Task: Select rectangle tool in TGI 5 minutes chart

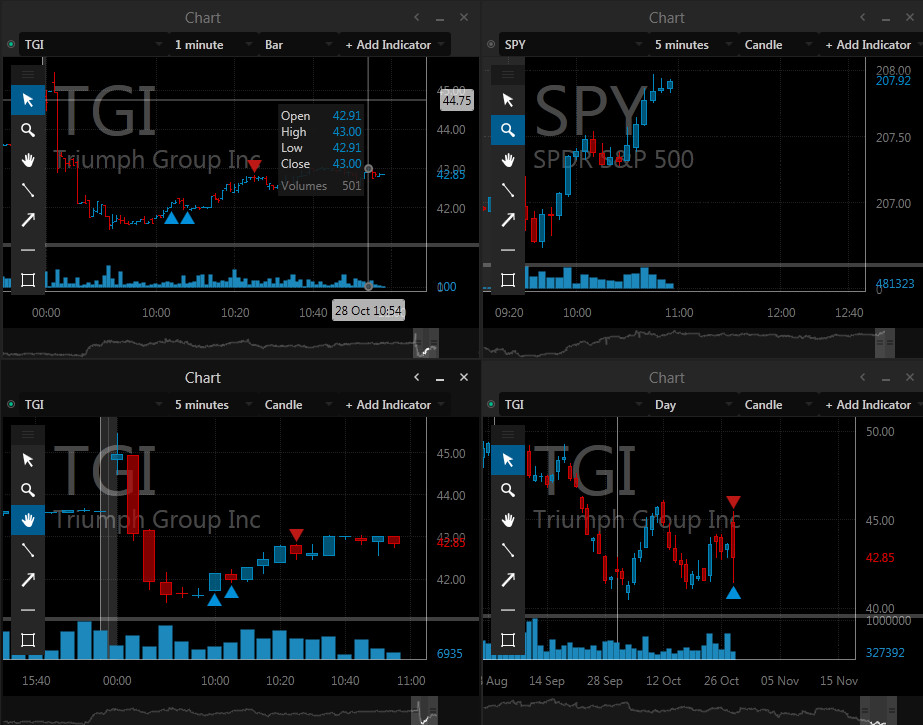Action: [x=28, y=640]
